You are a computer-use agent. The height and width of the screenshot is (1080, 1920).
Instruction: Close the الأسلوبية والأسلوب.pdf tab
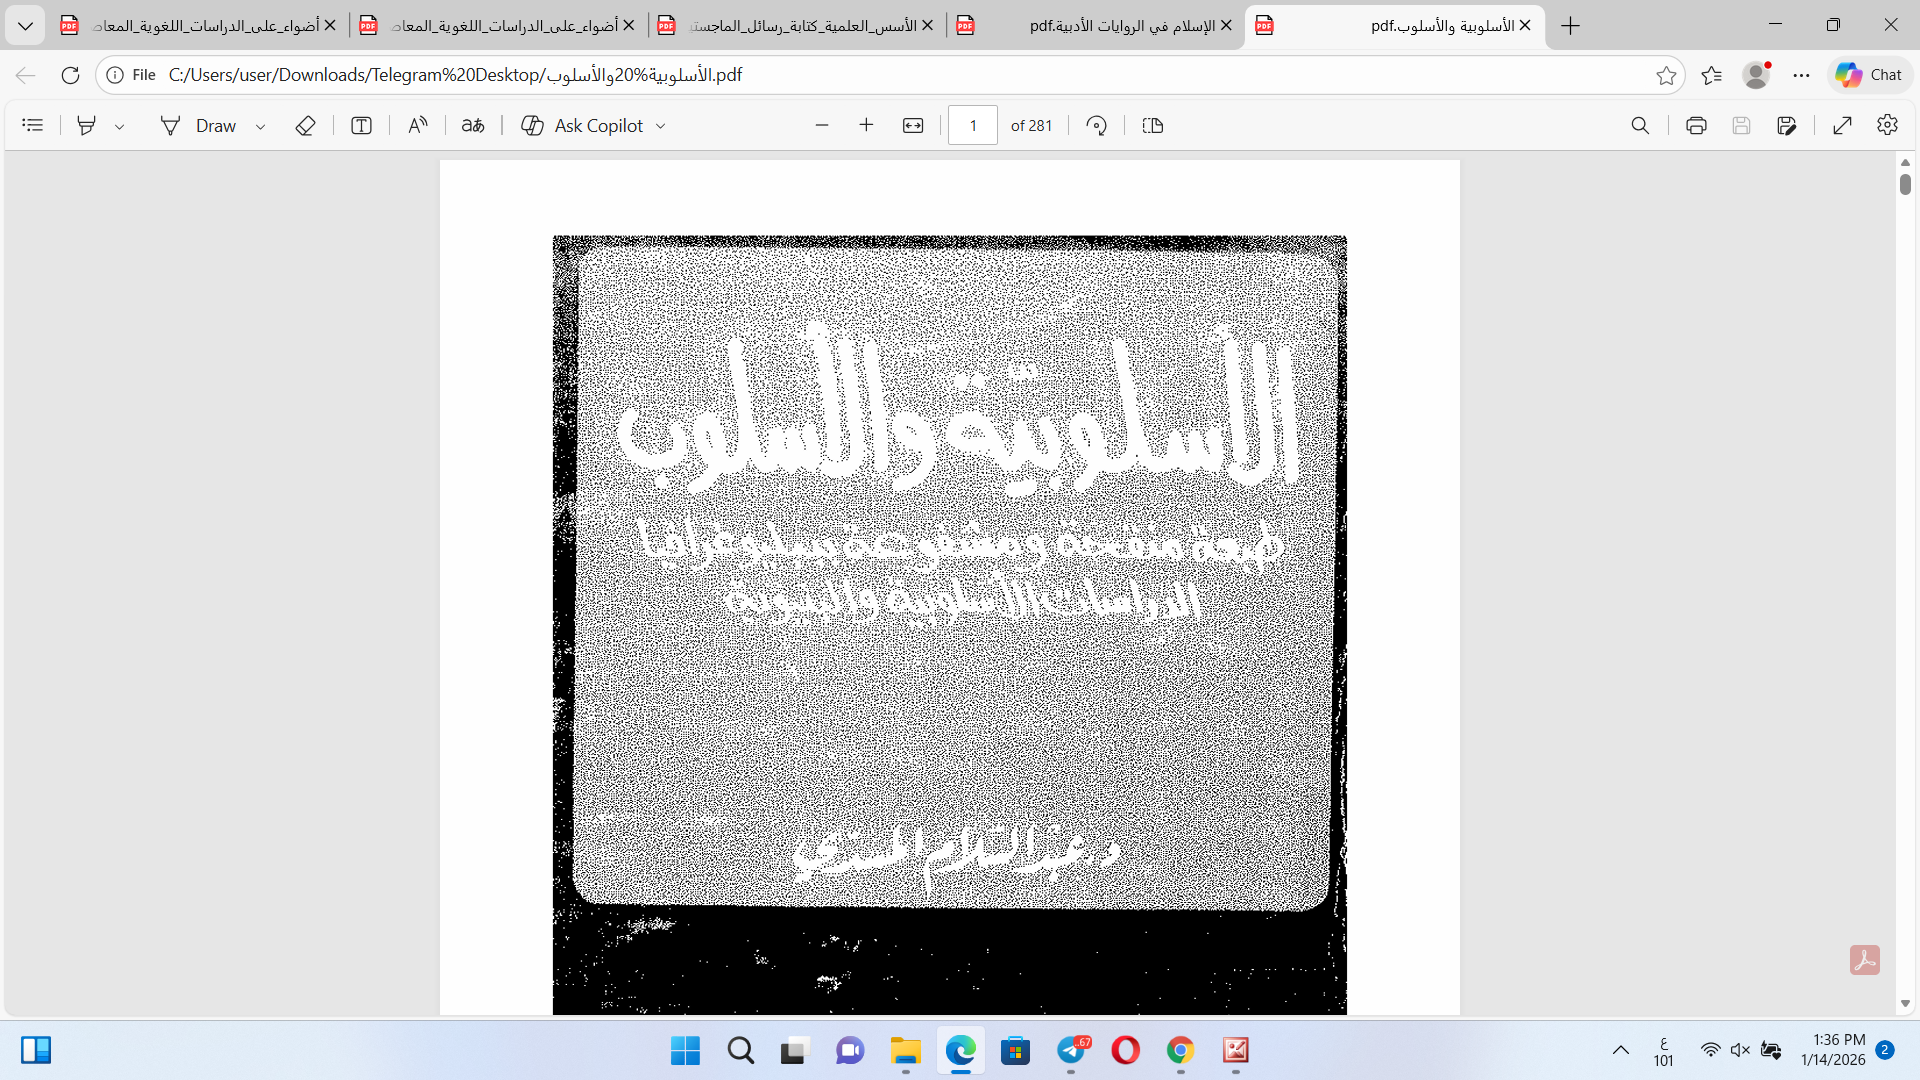click(x=1525, y=25)
